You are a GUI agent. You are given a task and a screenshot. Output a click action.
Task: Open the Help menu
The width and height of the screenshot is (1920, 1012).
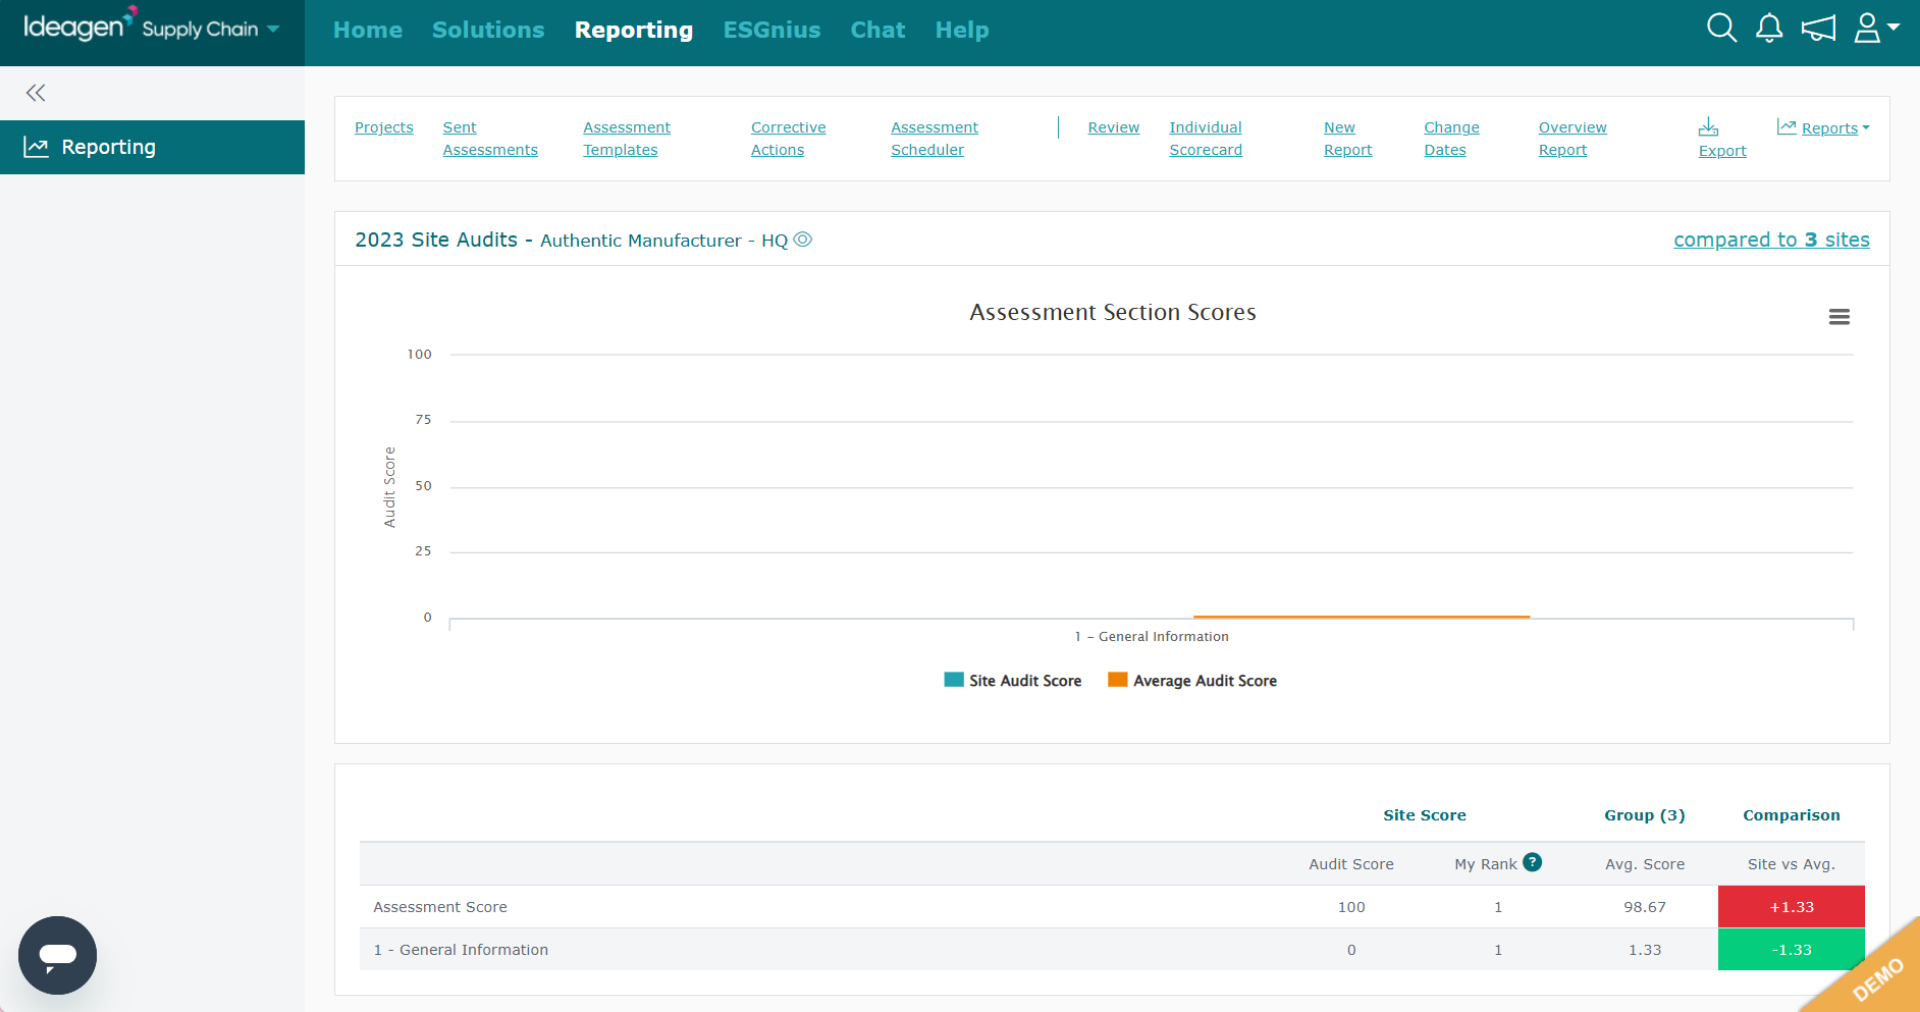[x=962, y=30]
